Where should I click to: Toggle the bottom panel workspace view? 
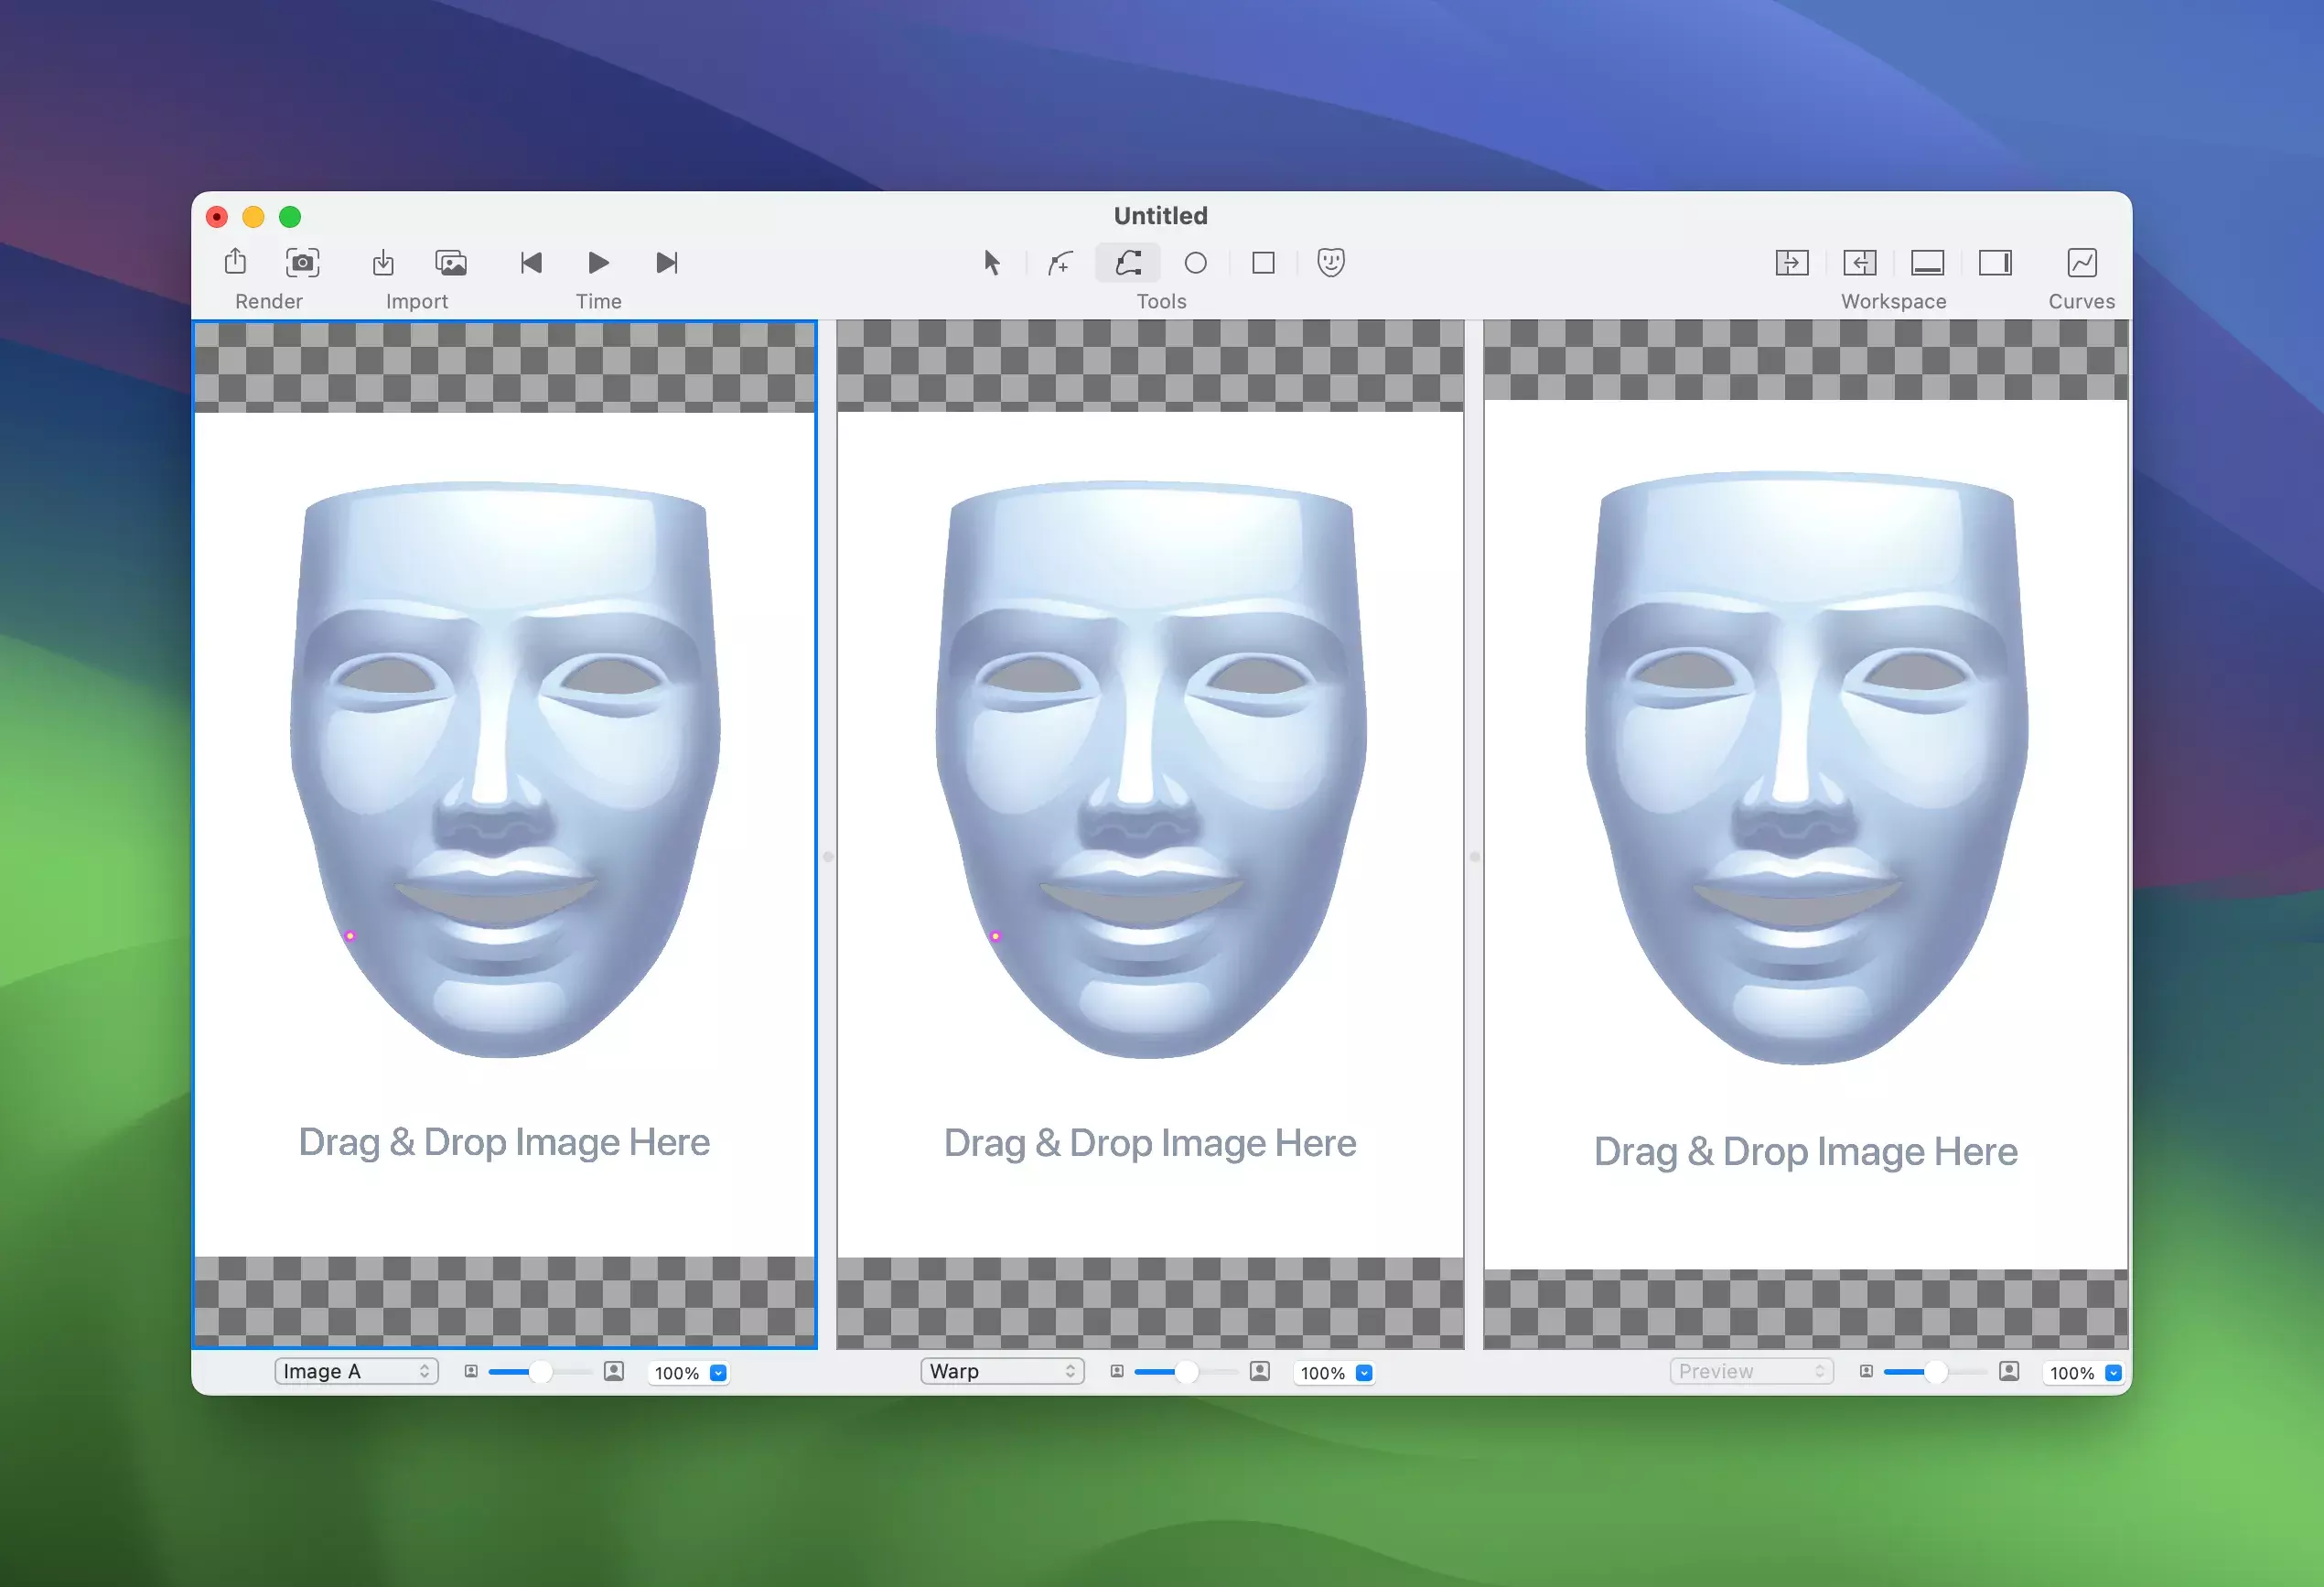point(1927,263)
